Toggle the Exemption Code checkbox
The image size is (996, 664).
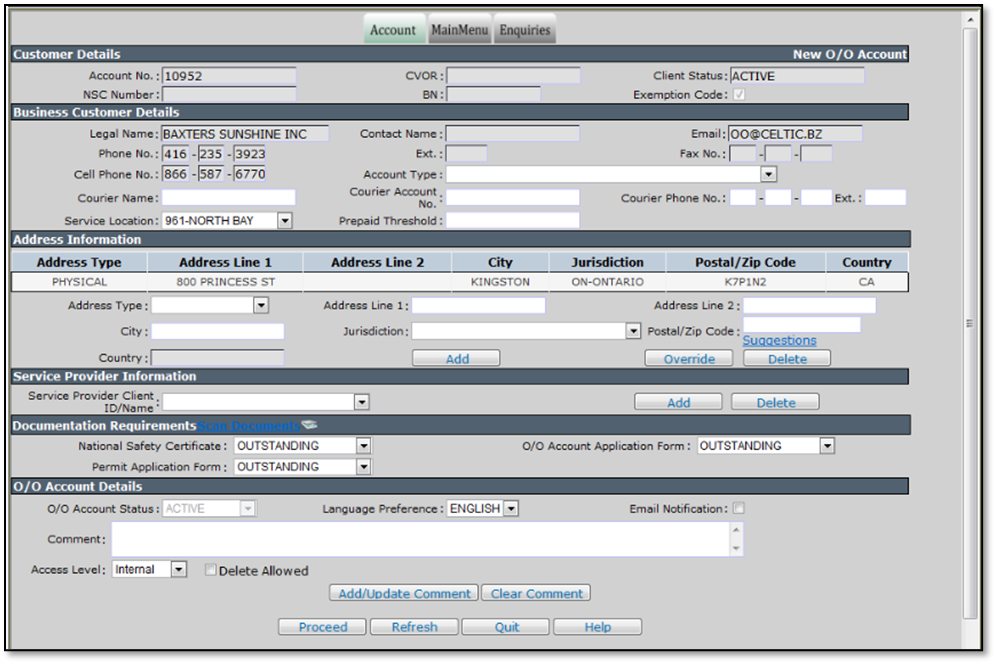click(739, 95)
